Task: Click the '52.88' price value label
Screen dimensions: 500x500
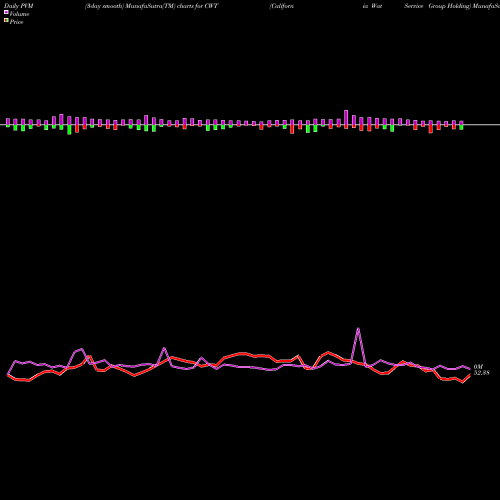Action: (481, 373)
